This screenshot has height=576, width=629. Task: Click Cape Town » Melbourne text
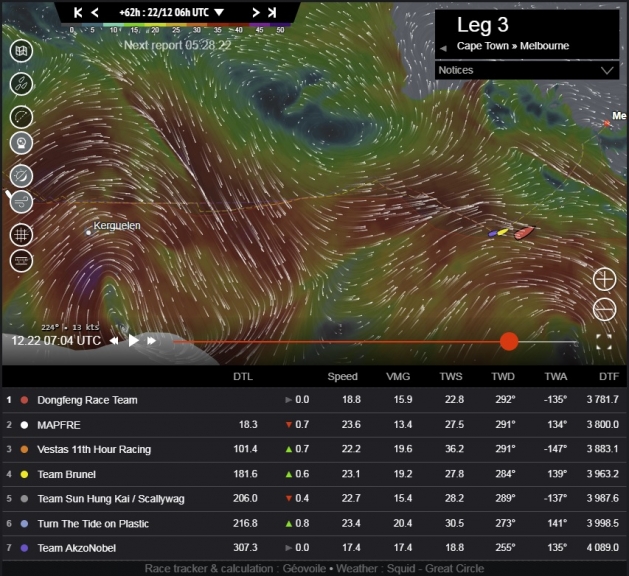click(513, 46)
